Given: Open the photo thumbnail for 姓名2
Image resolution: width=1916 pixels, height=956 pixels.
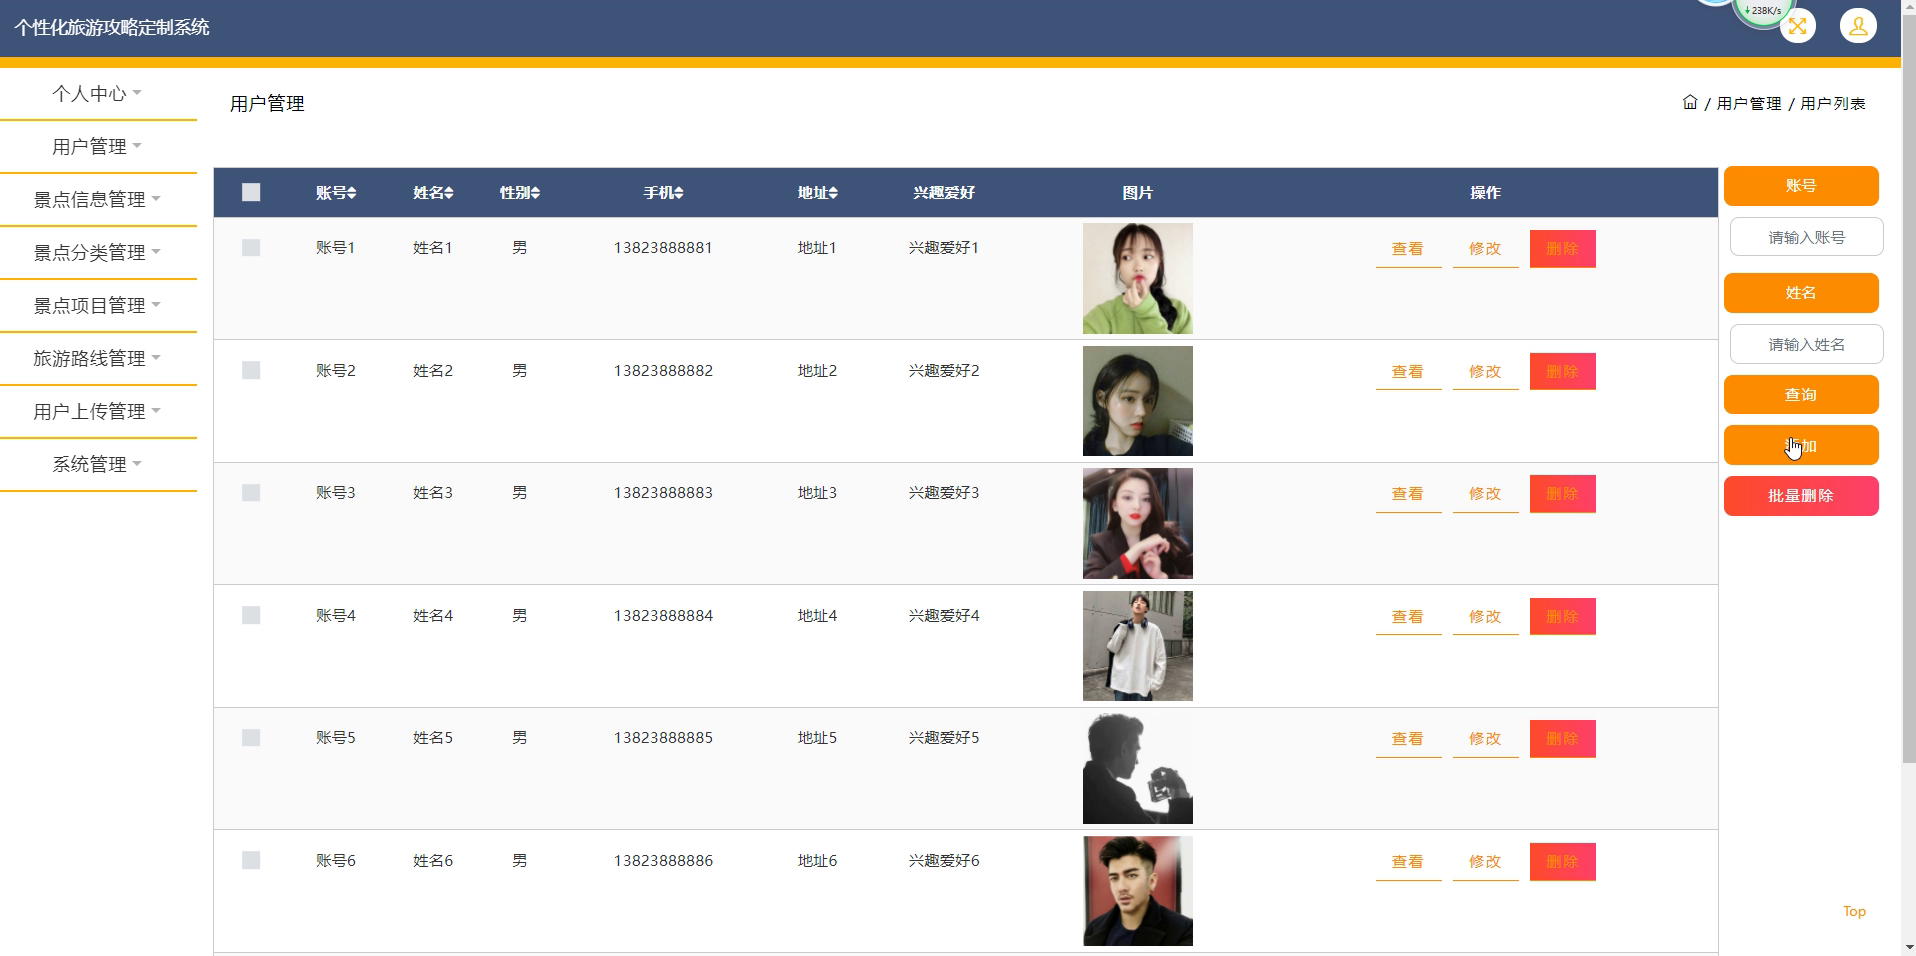Looking at the screenshot, I should pyautogui.click(x=1138, y=401).
